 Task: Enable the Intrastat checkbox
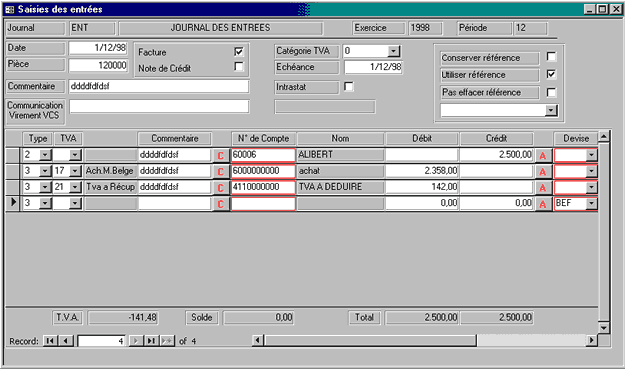pyautogui.click(x=349, y=86)
